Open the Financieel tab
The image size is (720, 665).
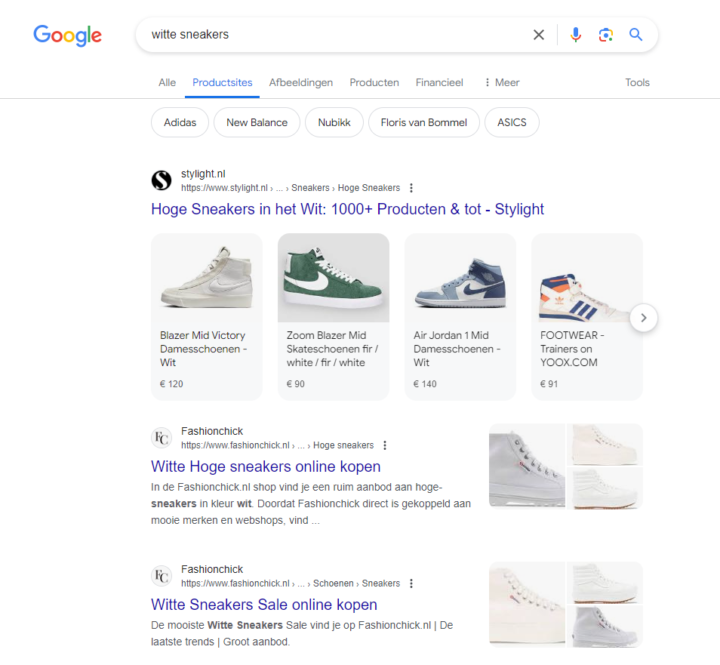point(439,83)
